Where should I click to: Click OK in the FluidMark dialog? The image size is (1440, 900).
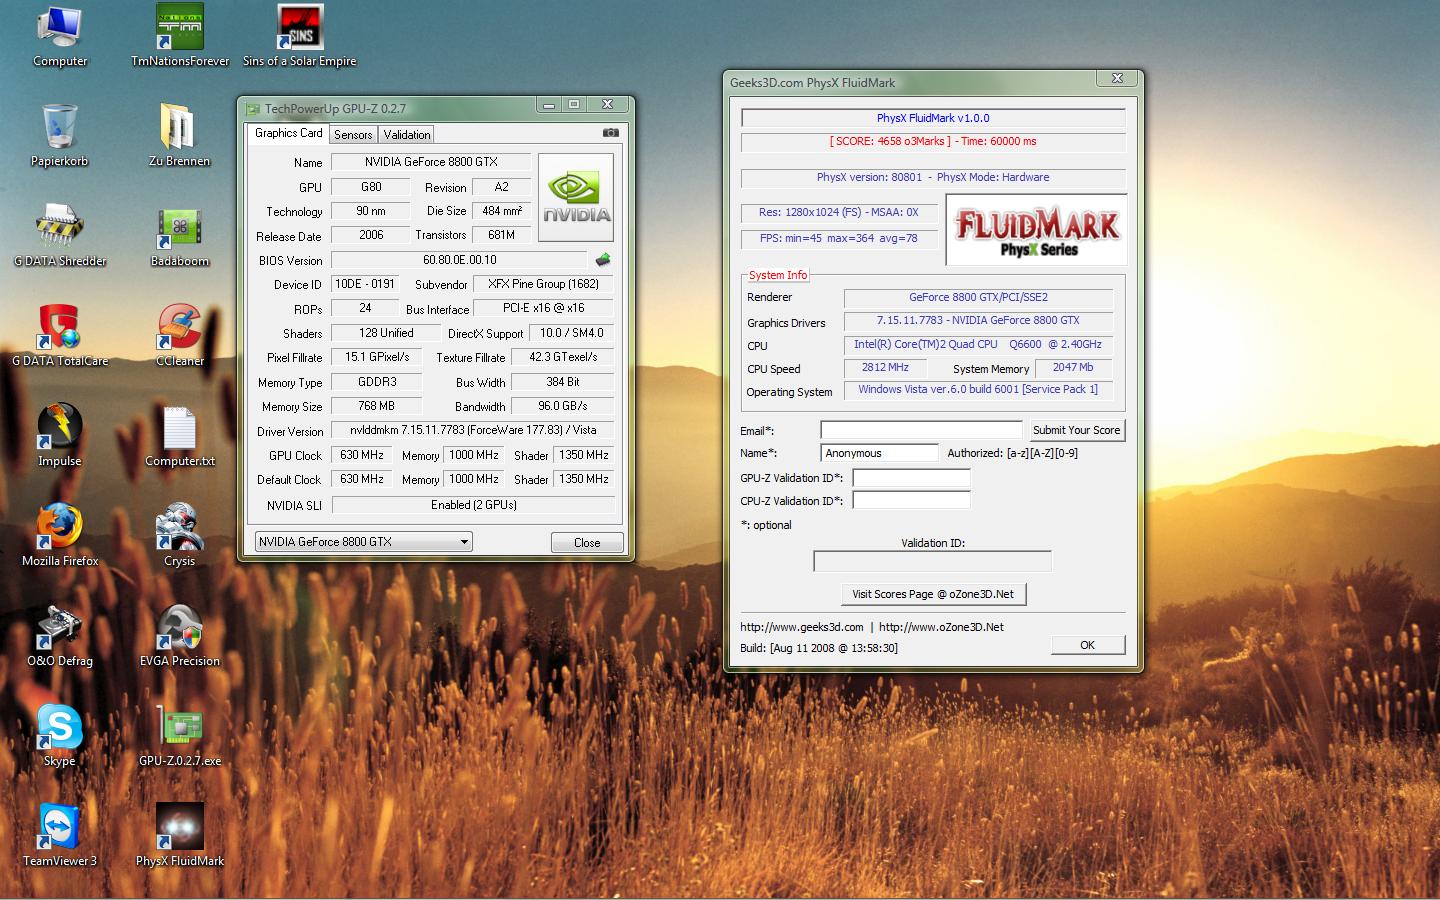(1088, 645)
